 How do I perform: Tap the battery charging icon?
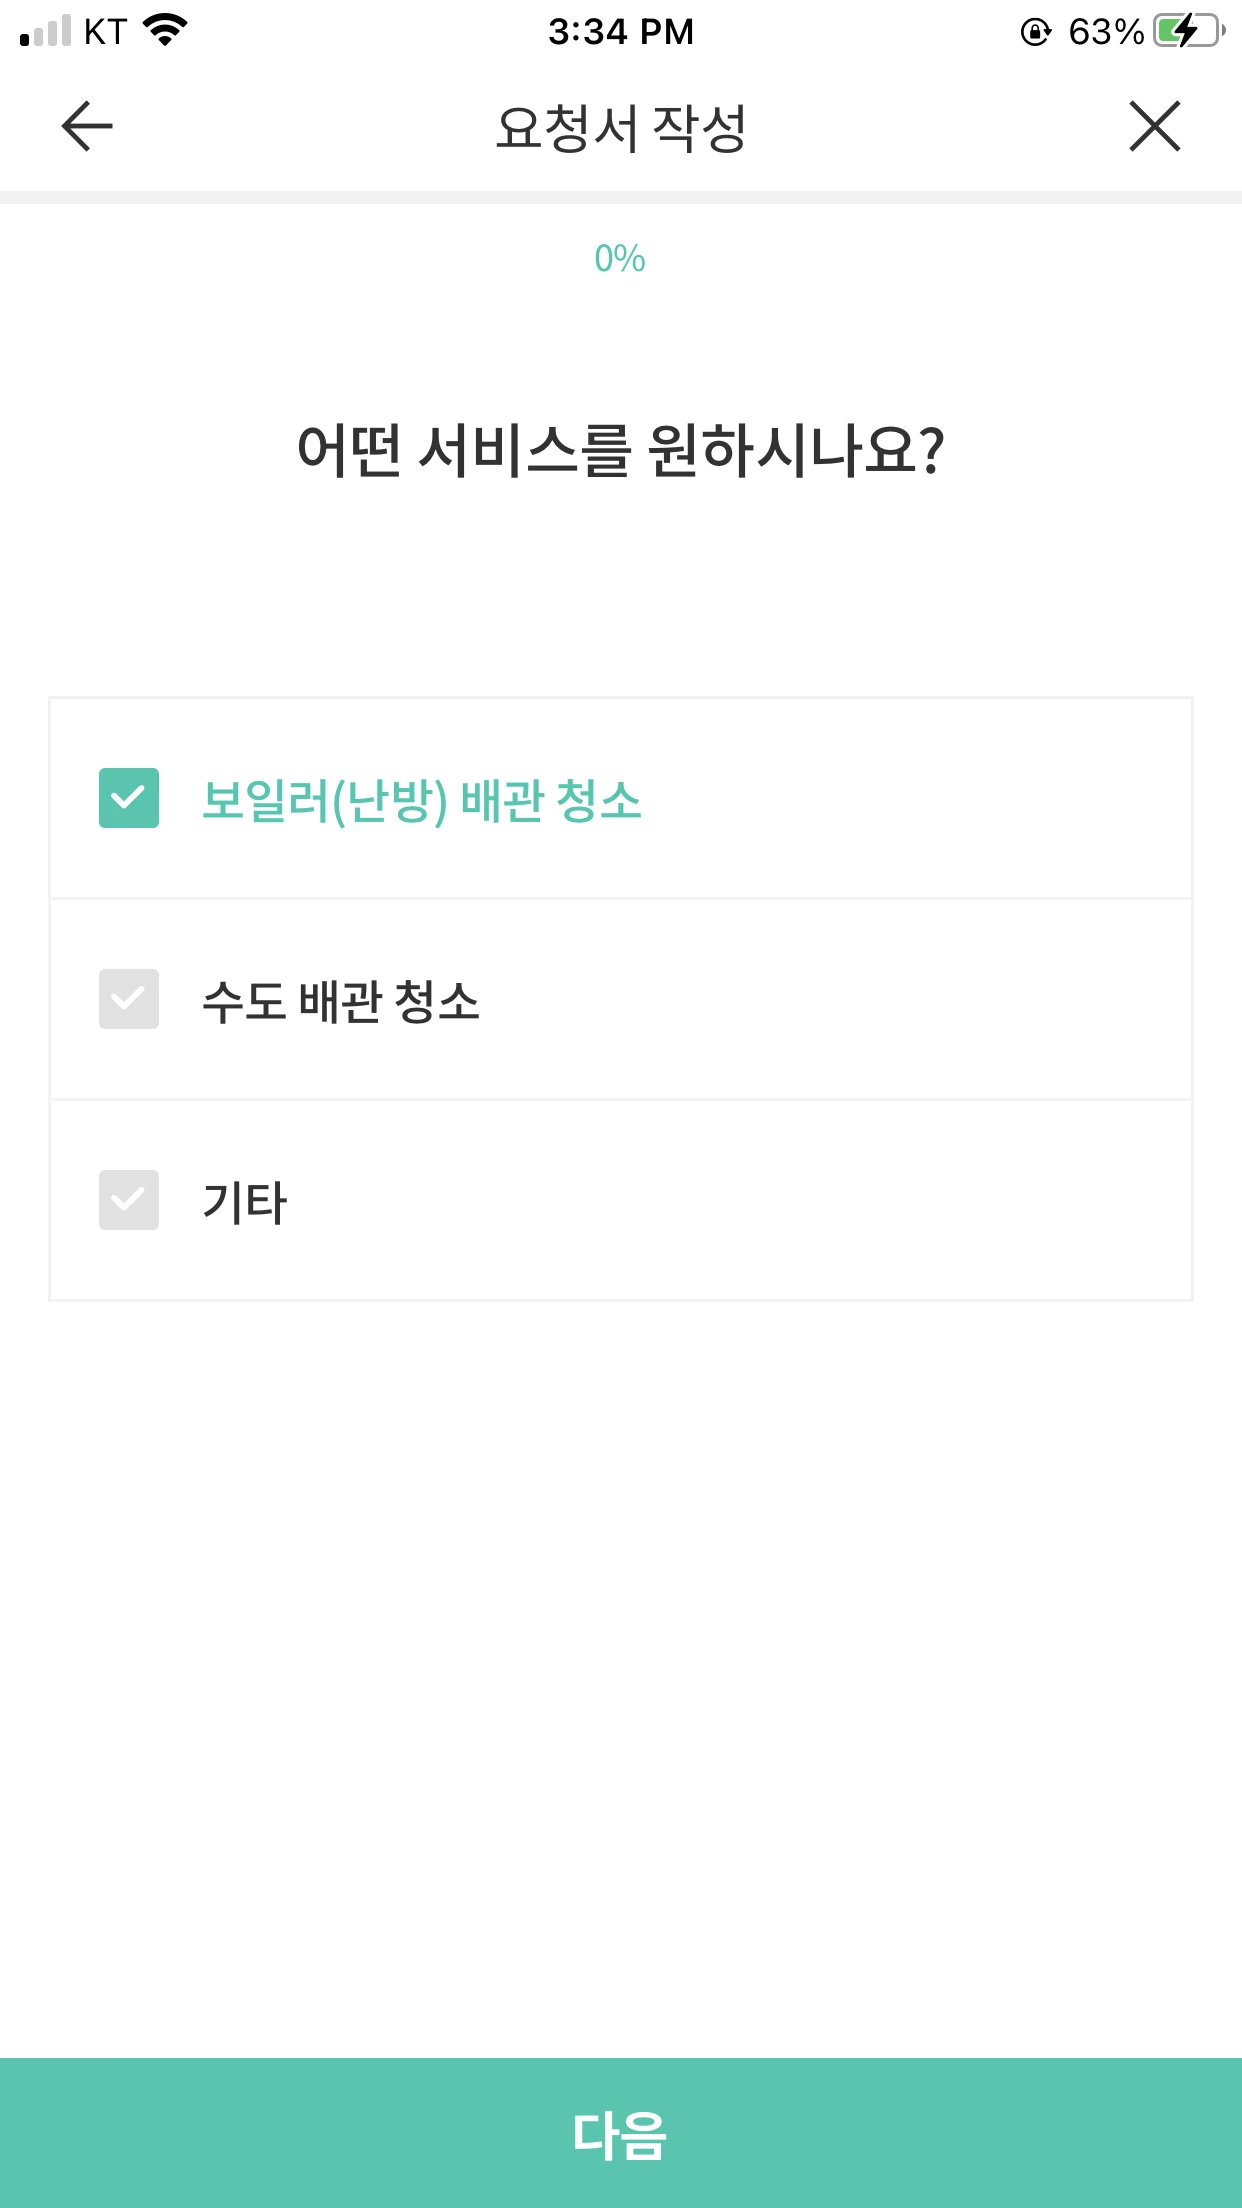(1188, 31)
